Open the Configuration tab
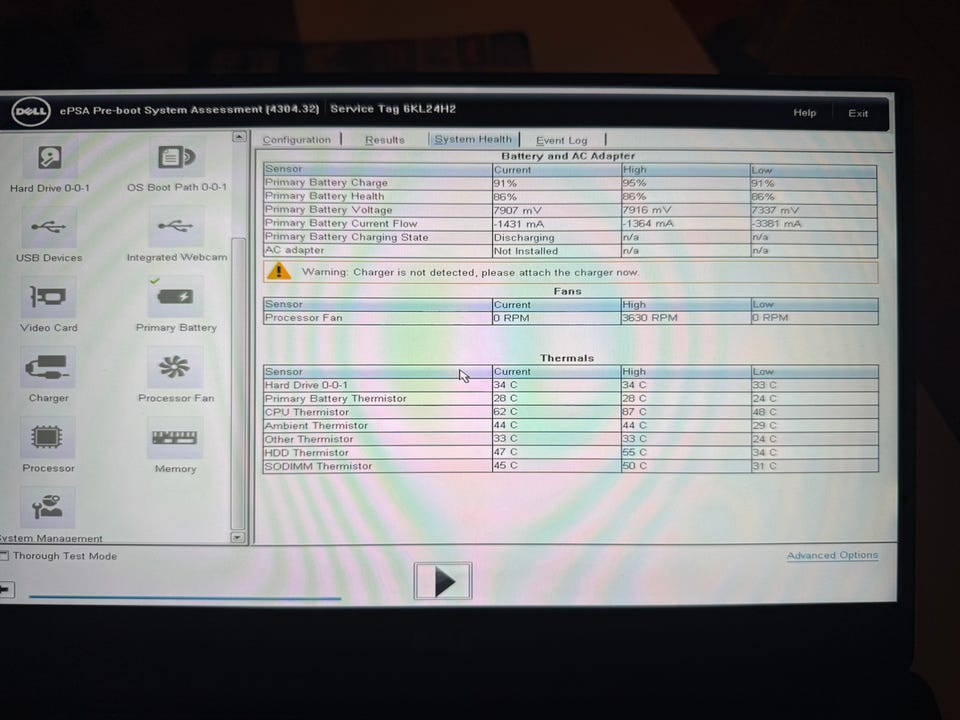 pyautogui.click(x=296, y=140)
